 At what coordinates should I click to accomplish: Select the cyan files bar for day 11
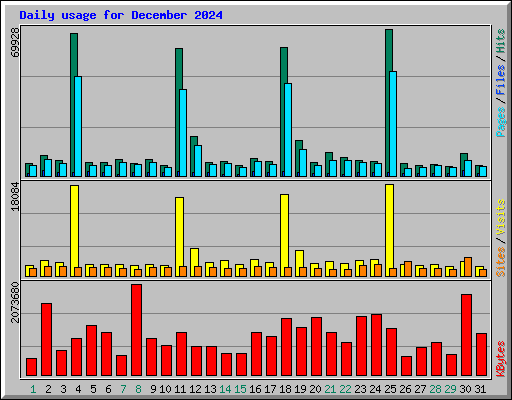183,133
